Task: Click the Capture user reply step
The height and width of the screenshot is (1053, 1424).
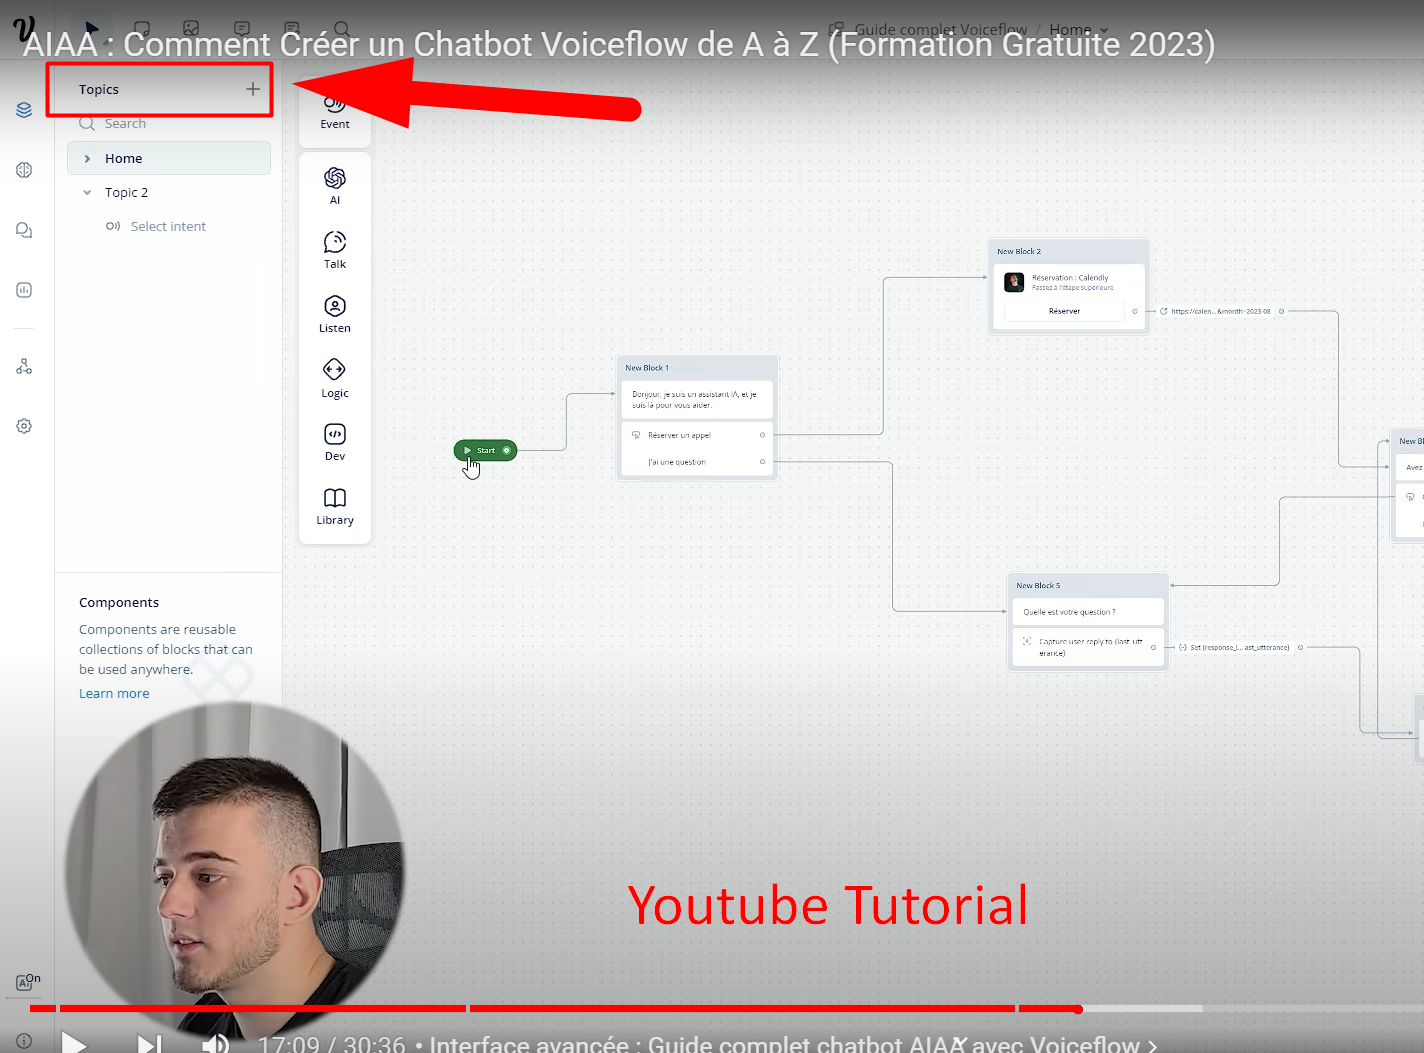Action: click(x=1088, y=647)
